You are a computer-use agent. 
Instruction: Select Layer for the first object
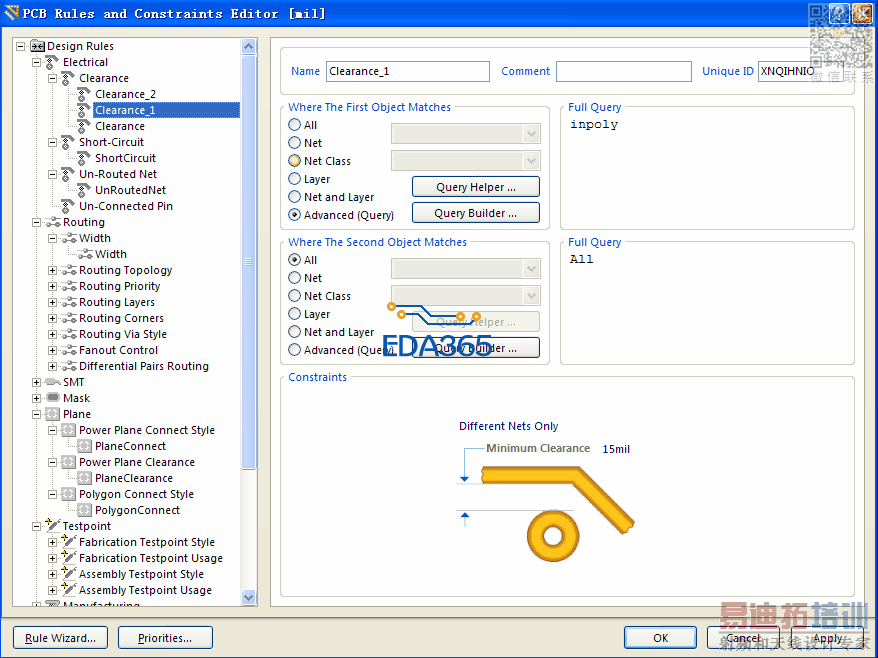point(295,179)
